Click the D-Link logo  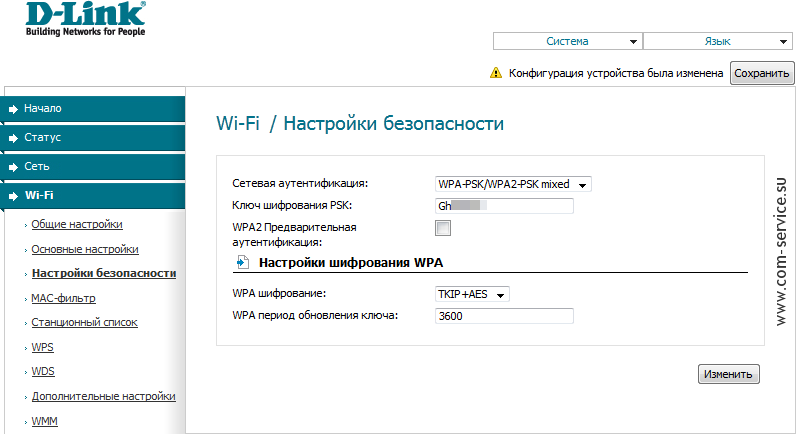coord(86,19)
